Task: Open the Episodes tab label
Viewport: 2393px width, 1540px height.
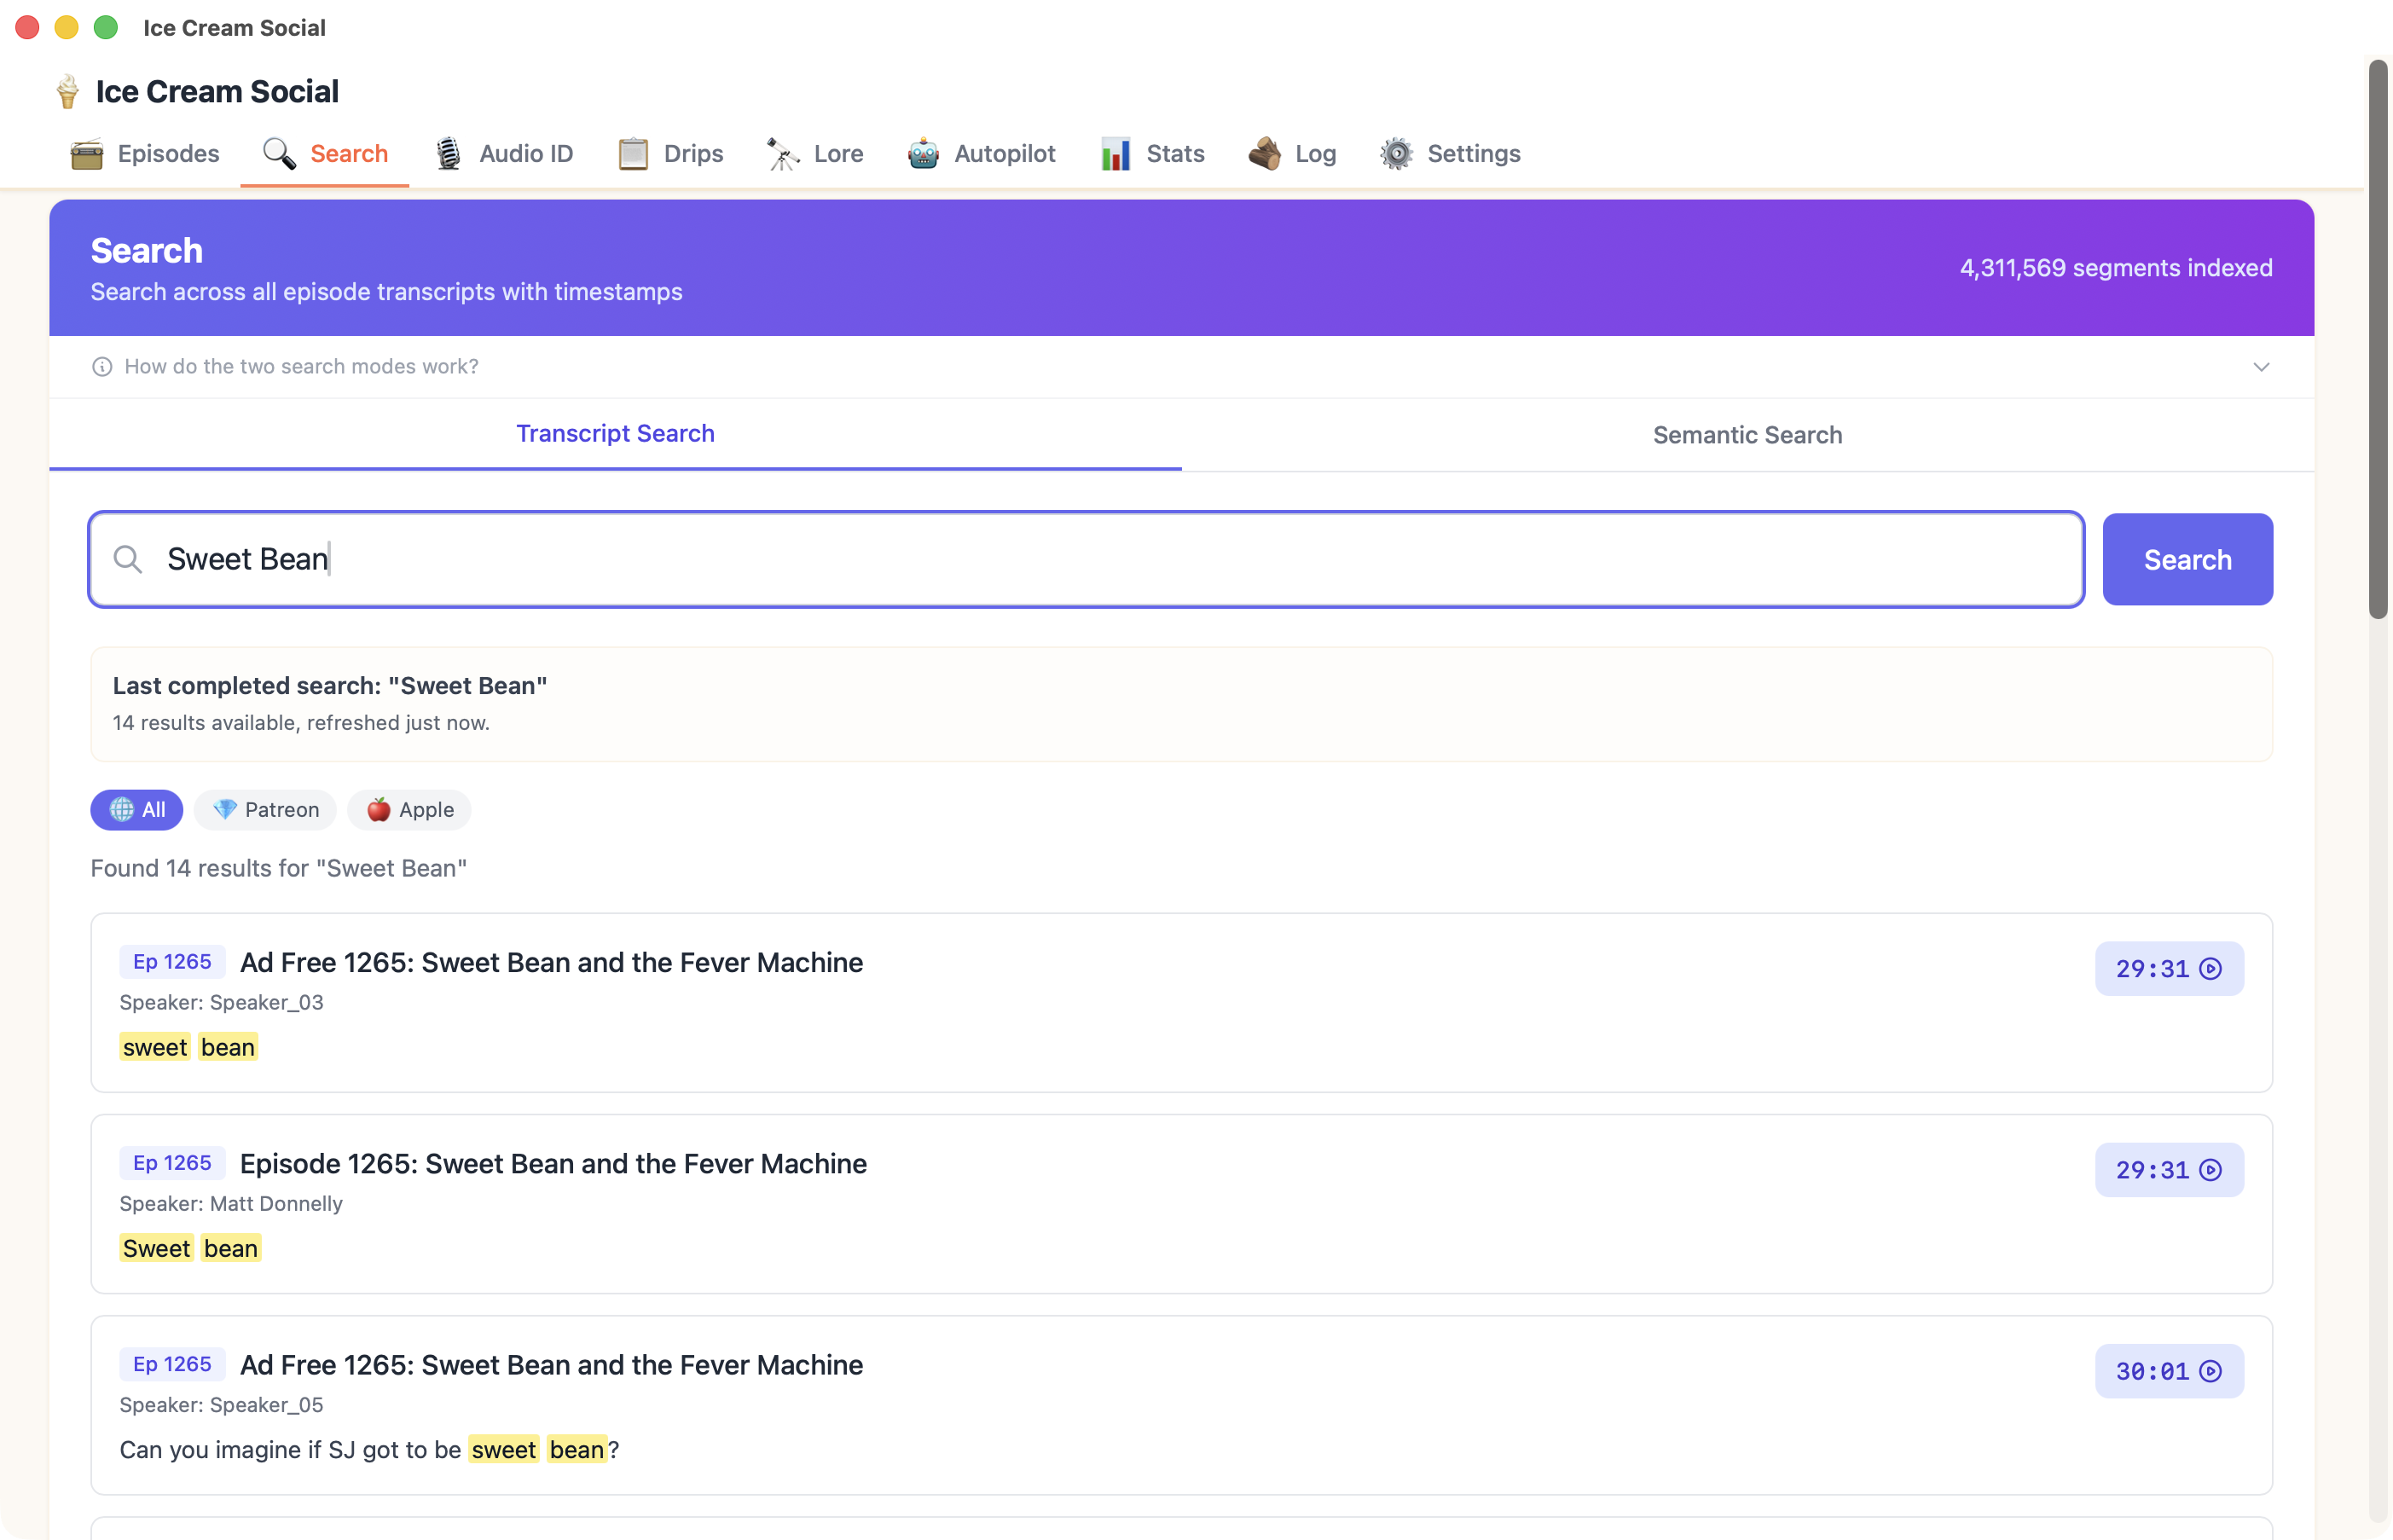Action: click(x=168, y=154)
